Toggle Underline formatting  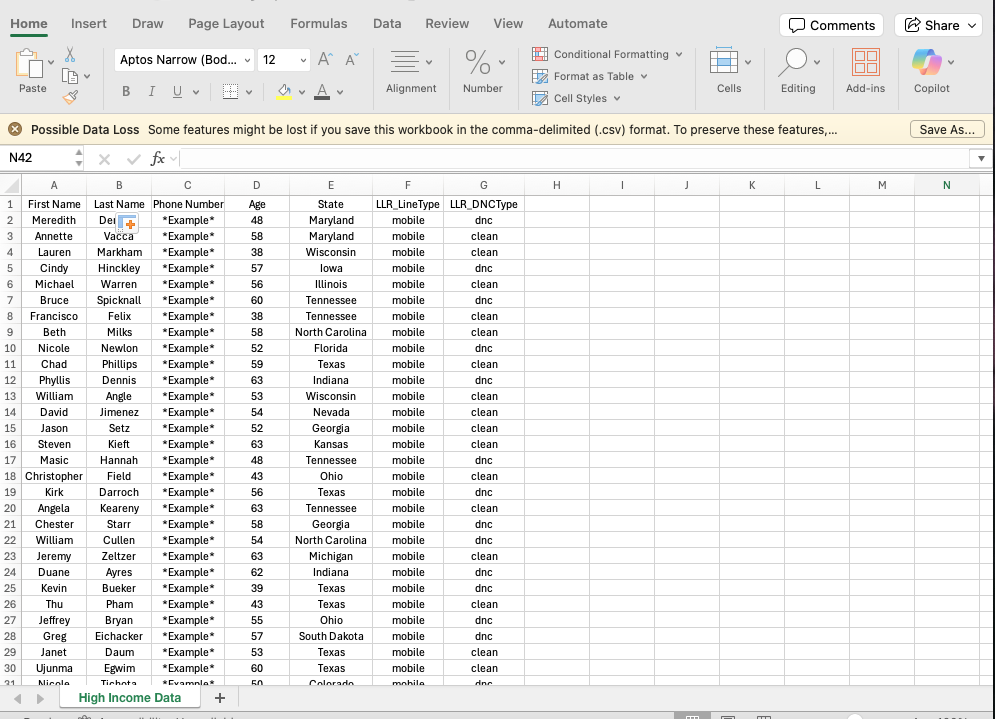click(x=178, y=92)
